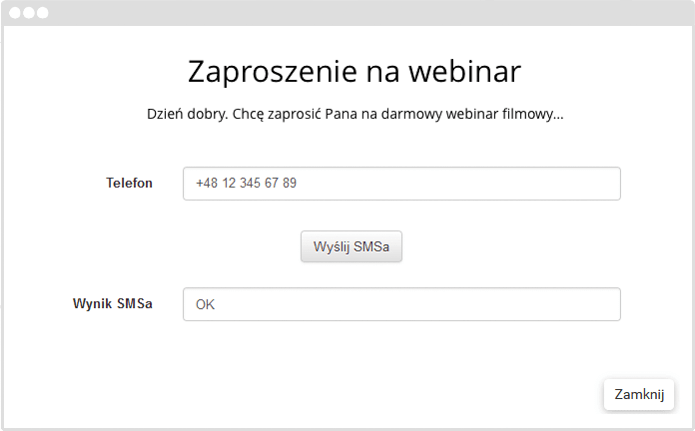The height and width of the screenshot is (431, 695).
Task: Click the word "webinar" in the large heading
Action: click(465, 72)
